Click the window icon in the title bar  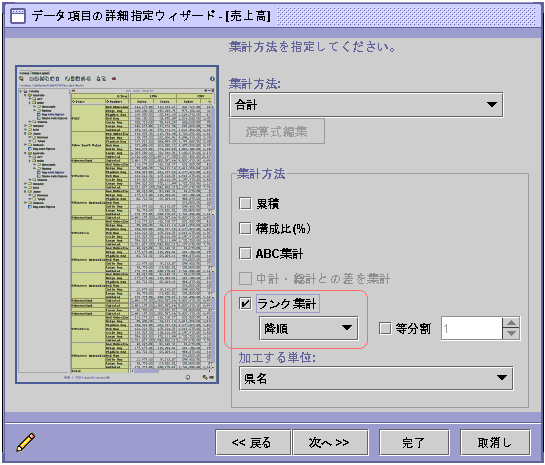click(x=18, y=16)
